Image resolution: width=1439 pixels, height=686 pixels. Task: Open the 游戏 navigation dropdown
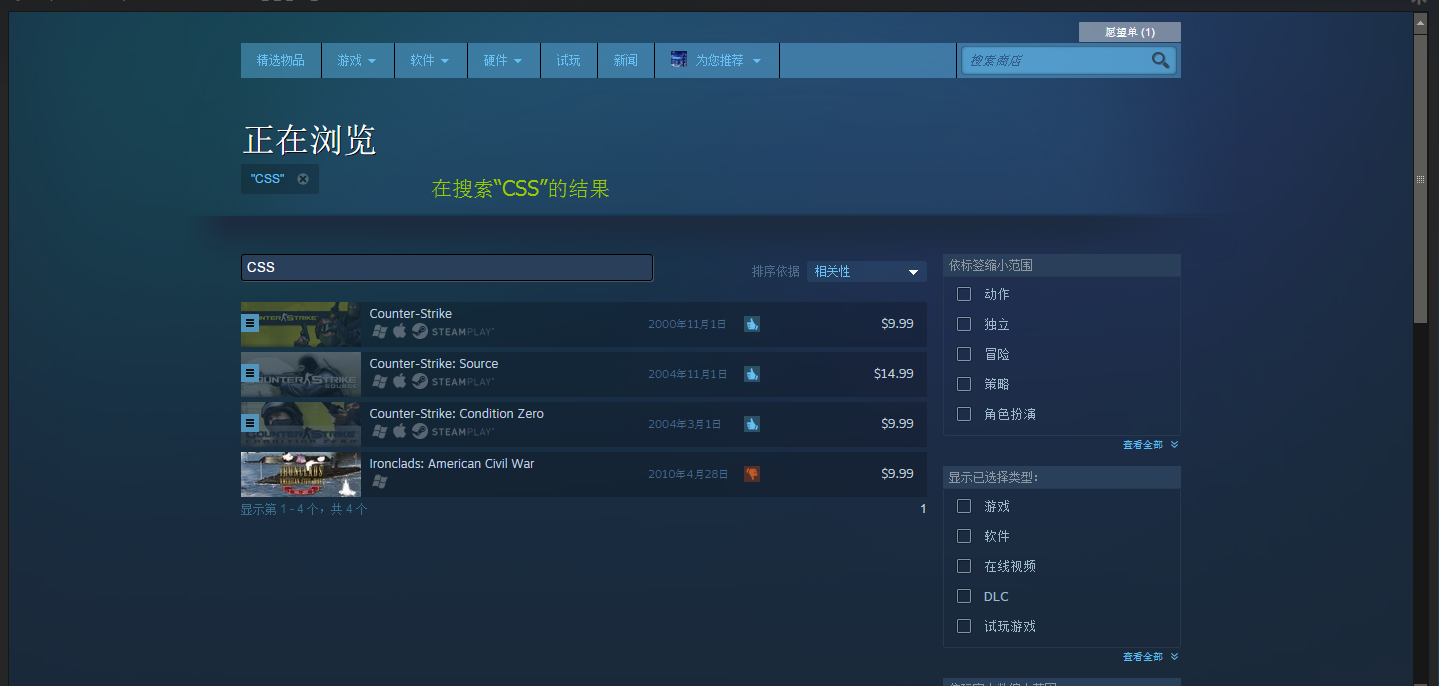(357, 60)
